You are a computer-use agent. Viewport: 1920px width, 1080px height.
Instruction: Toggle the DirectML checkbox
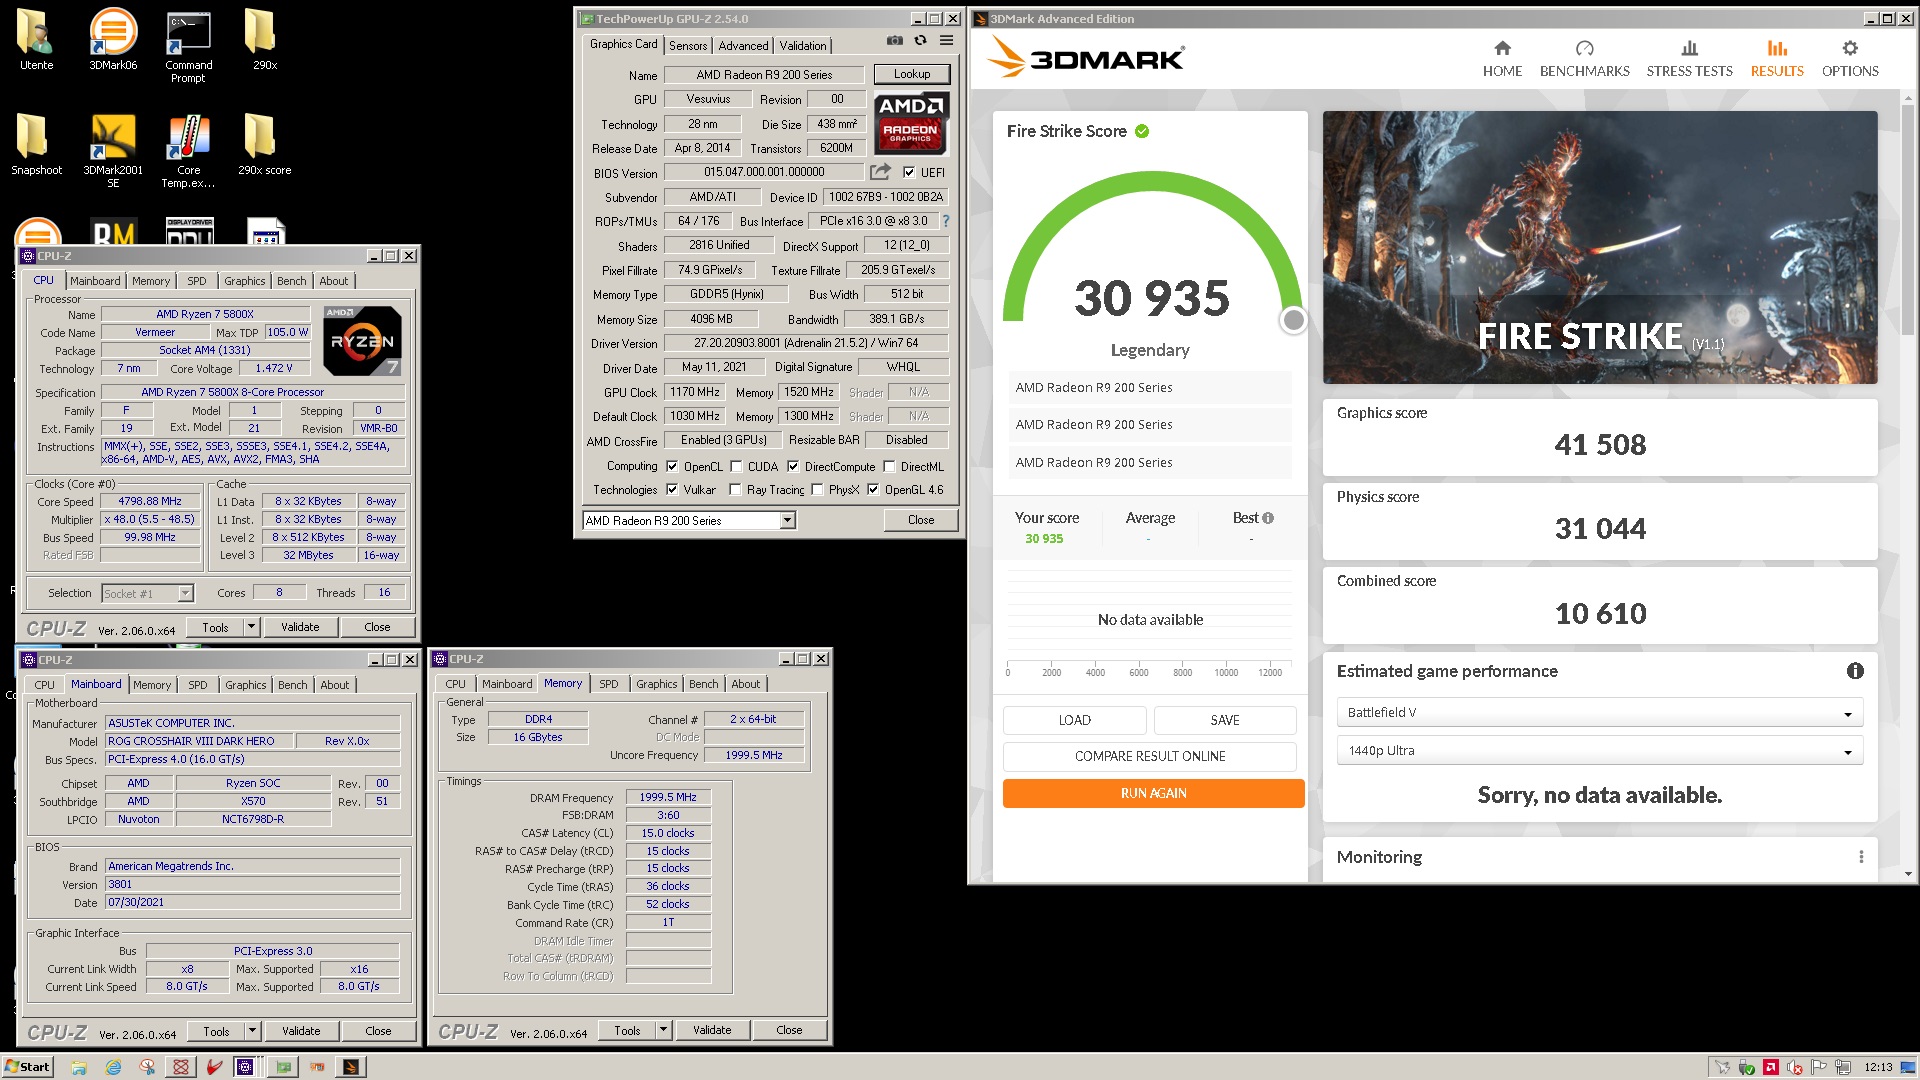[889, 466]
